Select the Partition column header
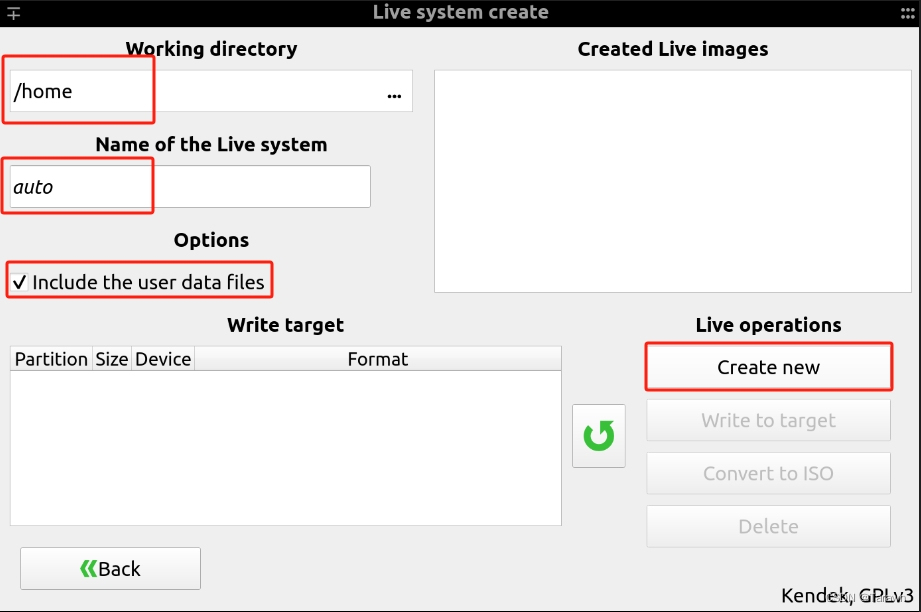The image size is (921, 612). tap(51, 359)
